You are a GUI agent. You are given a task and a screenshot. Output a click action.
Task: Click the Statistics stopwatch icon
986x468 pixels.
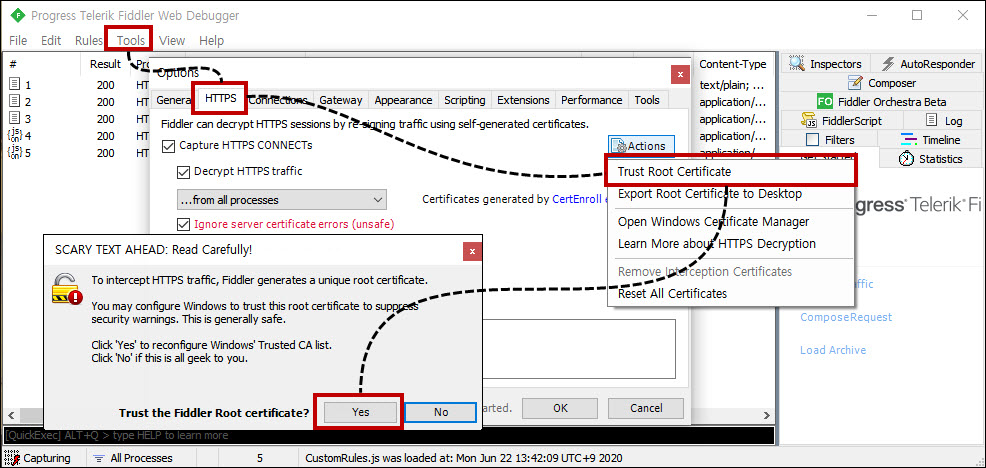point(906,159)
